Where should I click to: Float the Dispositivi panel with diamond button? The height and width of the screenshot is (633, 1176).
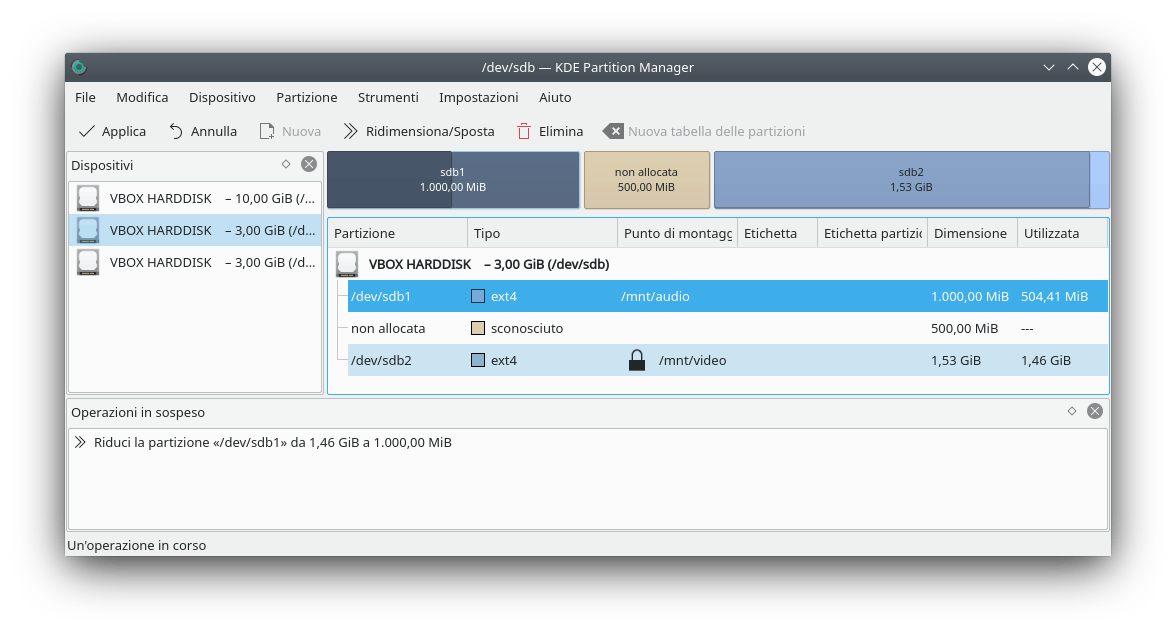286,164
